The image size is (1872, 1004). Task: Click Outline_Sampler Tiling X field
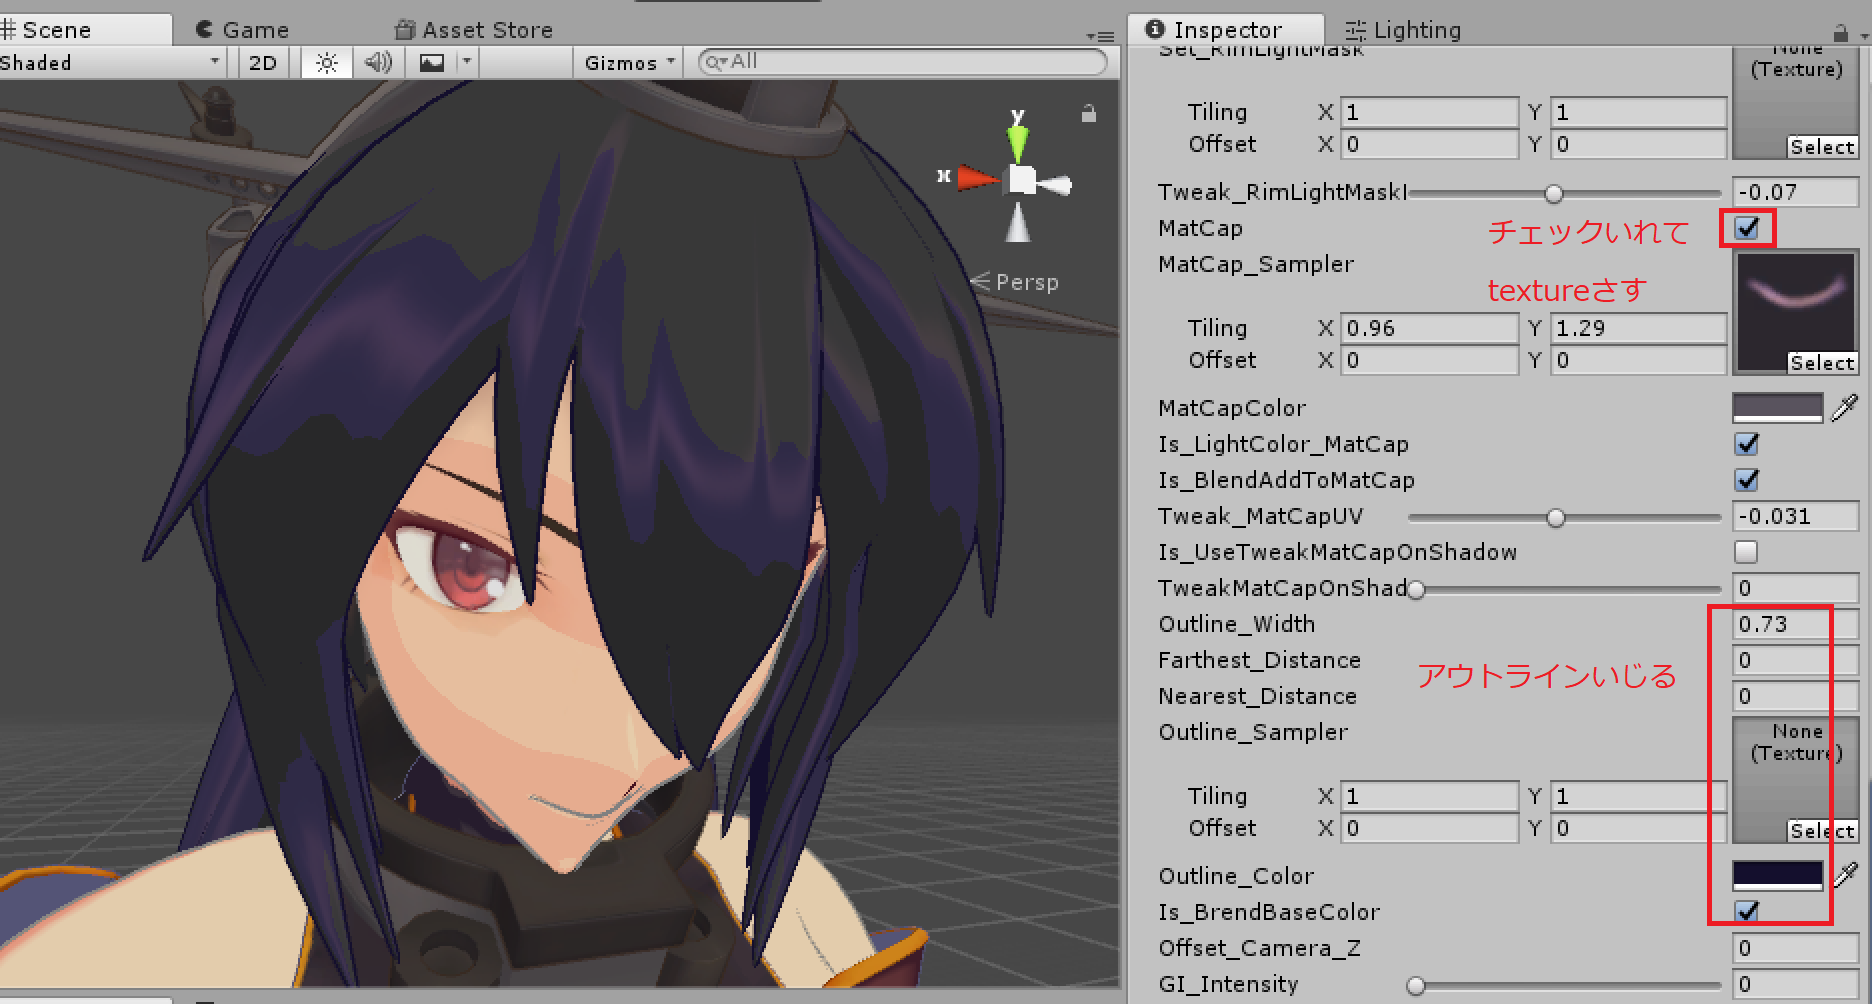click(1429, 796)
